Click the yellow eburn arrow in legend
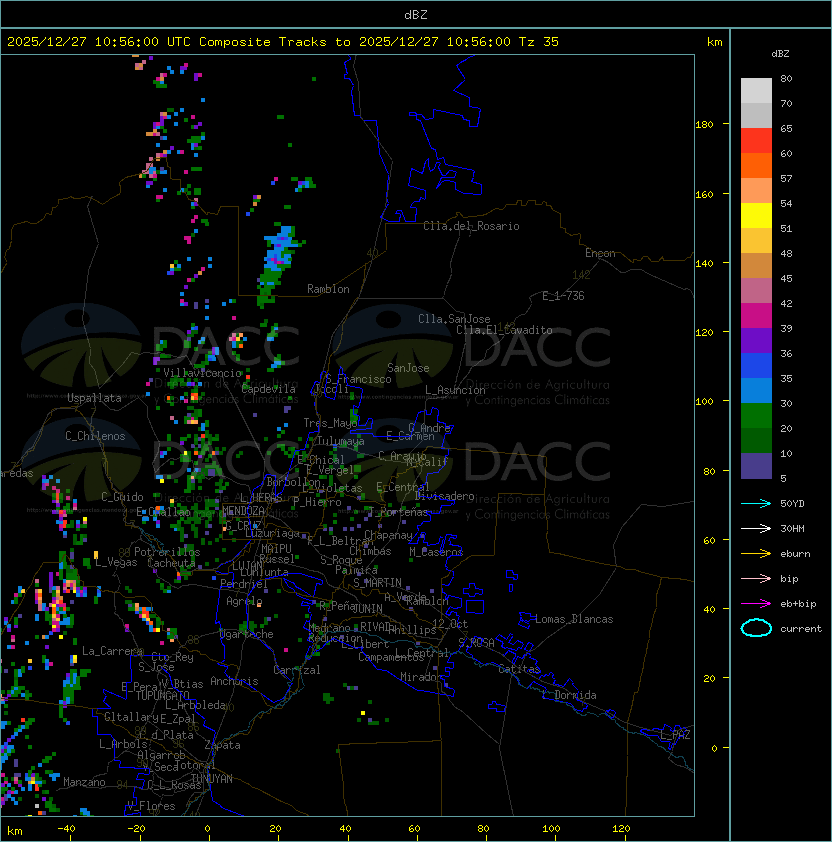832x842 pixels. tap(756, 553)
